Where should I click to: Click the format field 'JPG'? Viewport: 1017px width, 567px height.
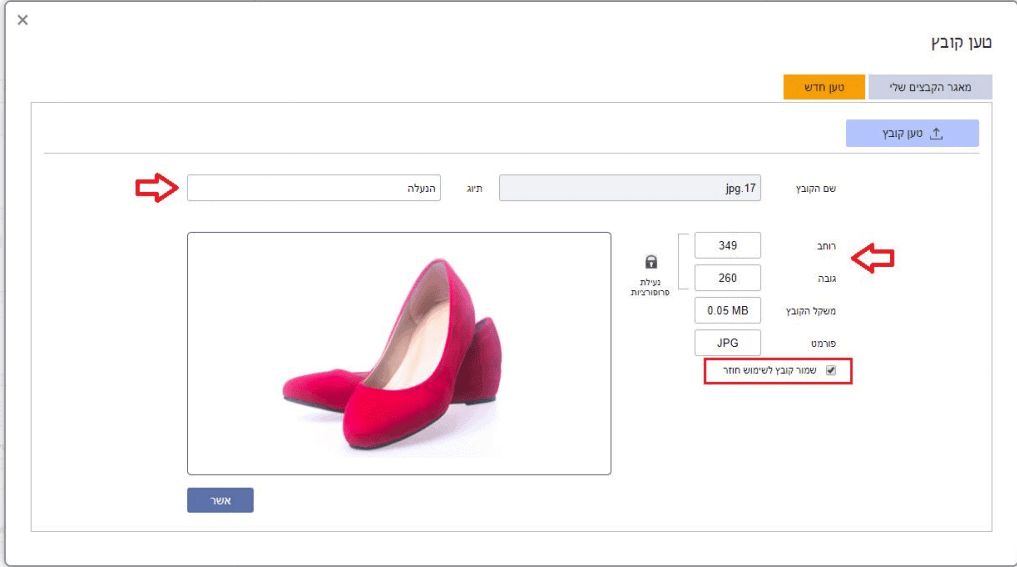pos(728,343)
